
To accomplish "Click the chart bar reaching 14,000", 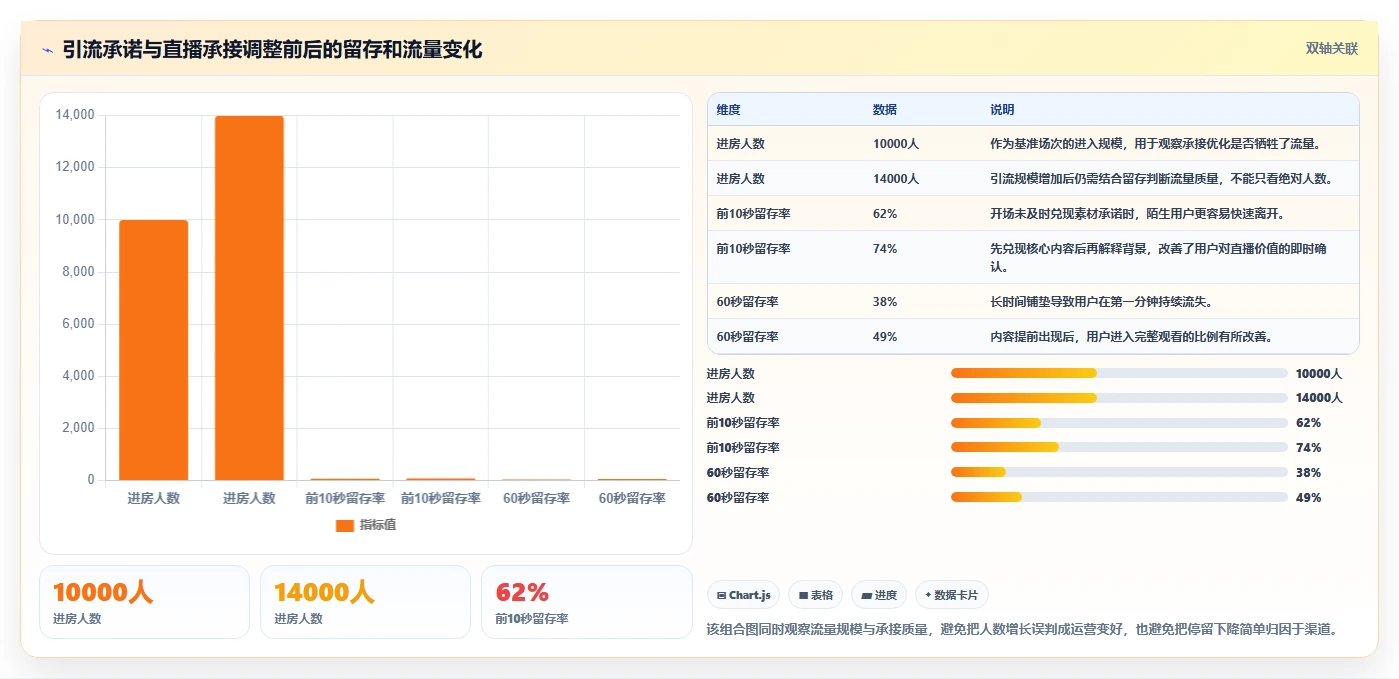I will [249, 298].
